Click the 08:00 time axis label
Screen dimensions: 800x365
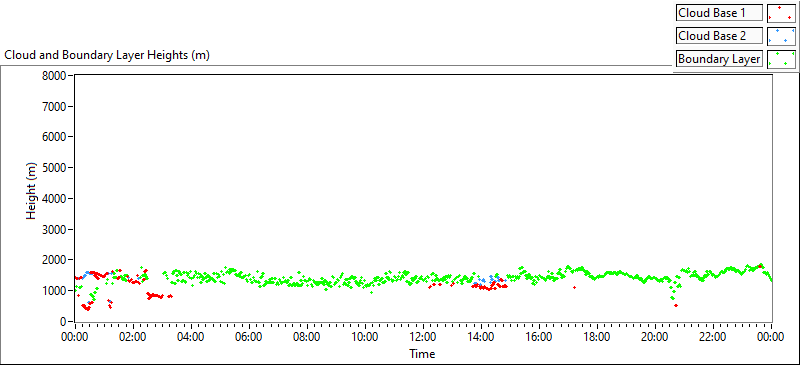[x=307, y=337]
